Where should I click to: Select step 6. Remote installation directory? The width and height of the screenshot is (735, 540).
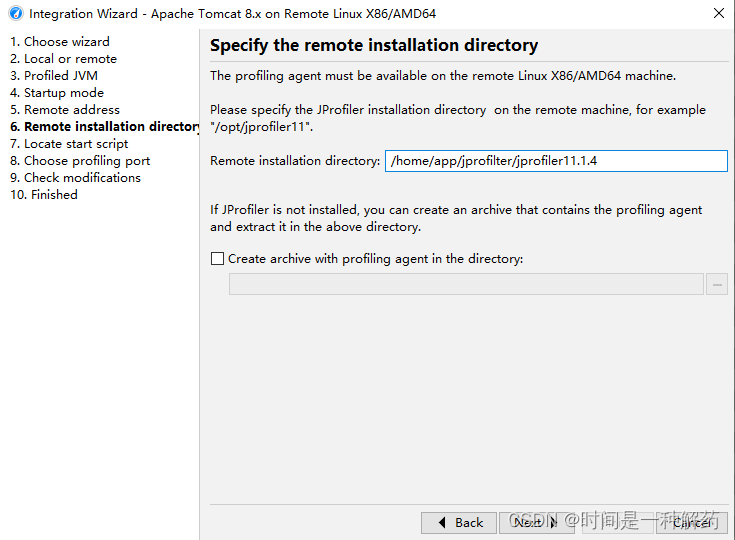coord(105,127)
